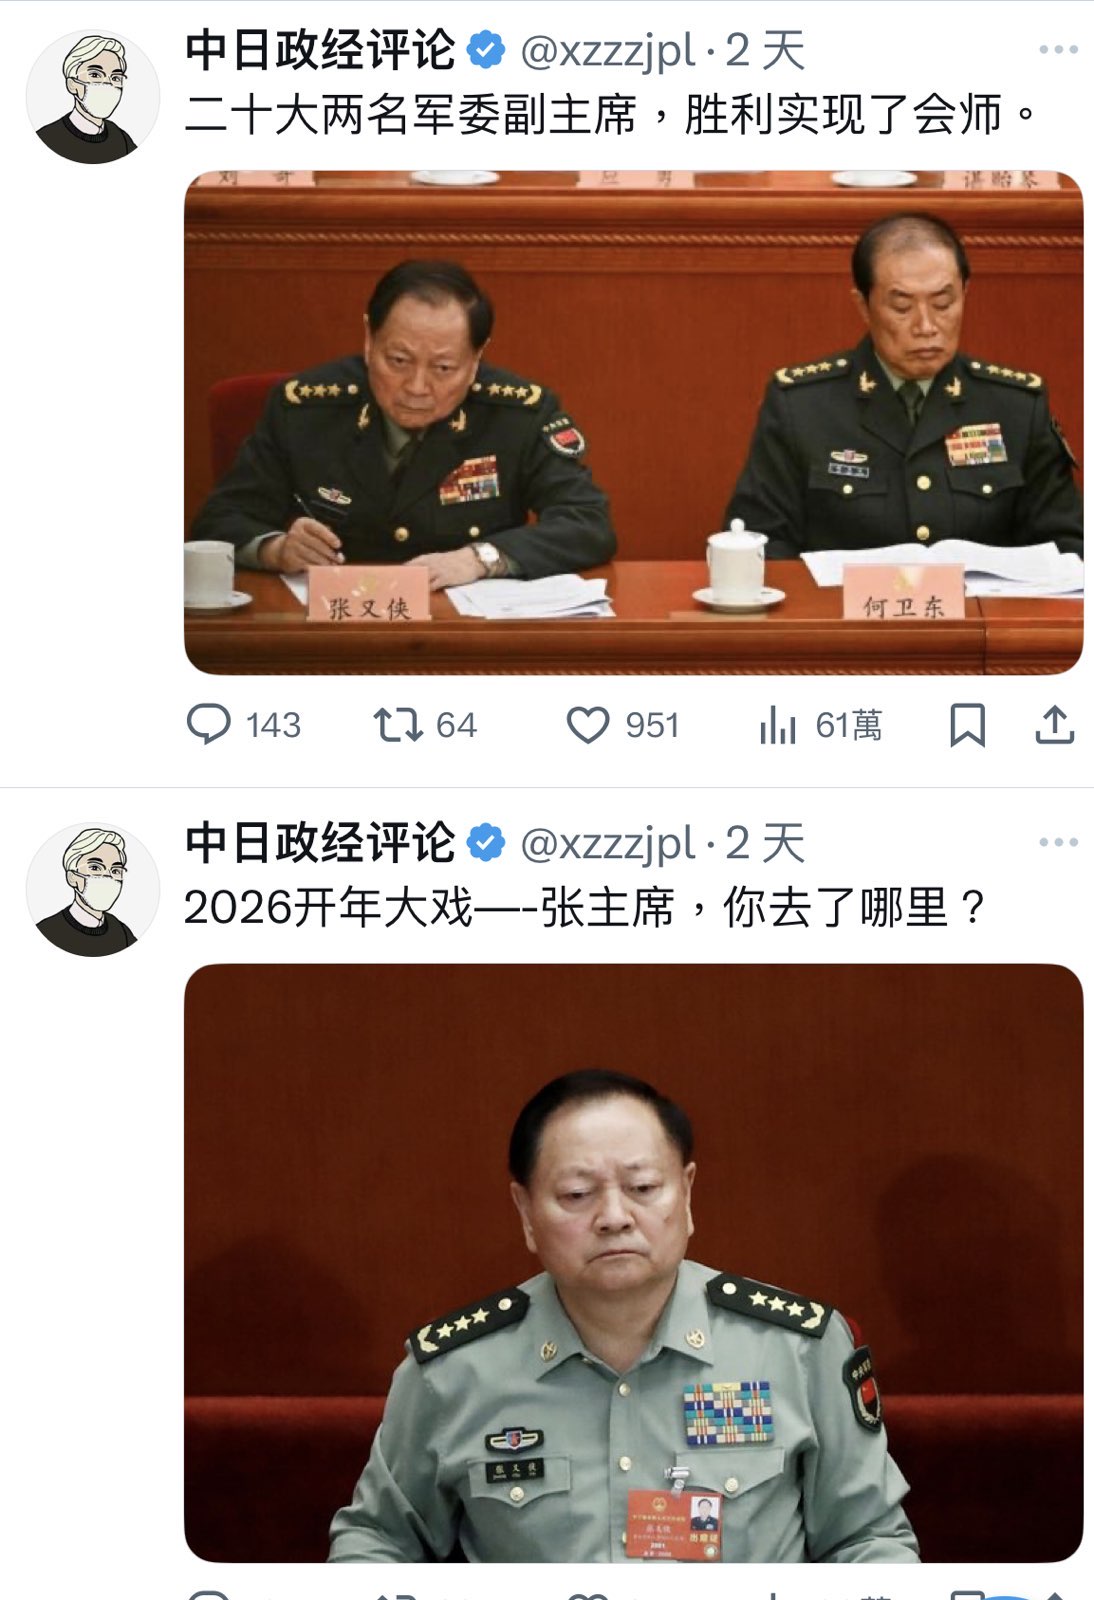1094x1600 pixels.
Task: View analytics showing 61萬 views
Action: [x=820, y=725]
